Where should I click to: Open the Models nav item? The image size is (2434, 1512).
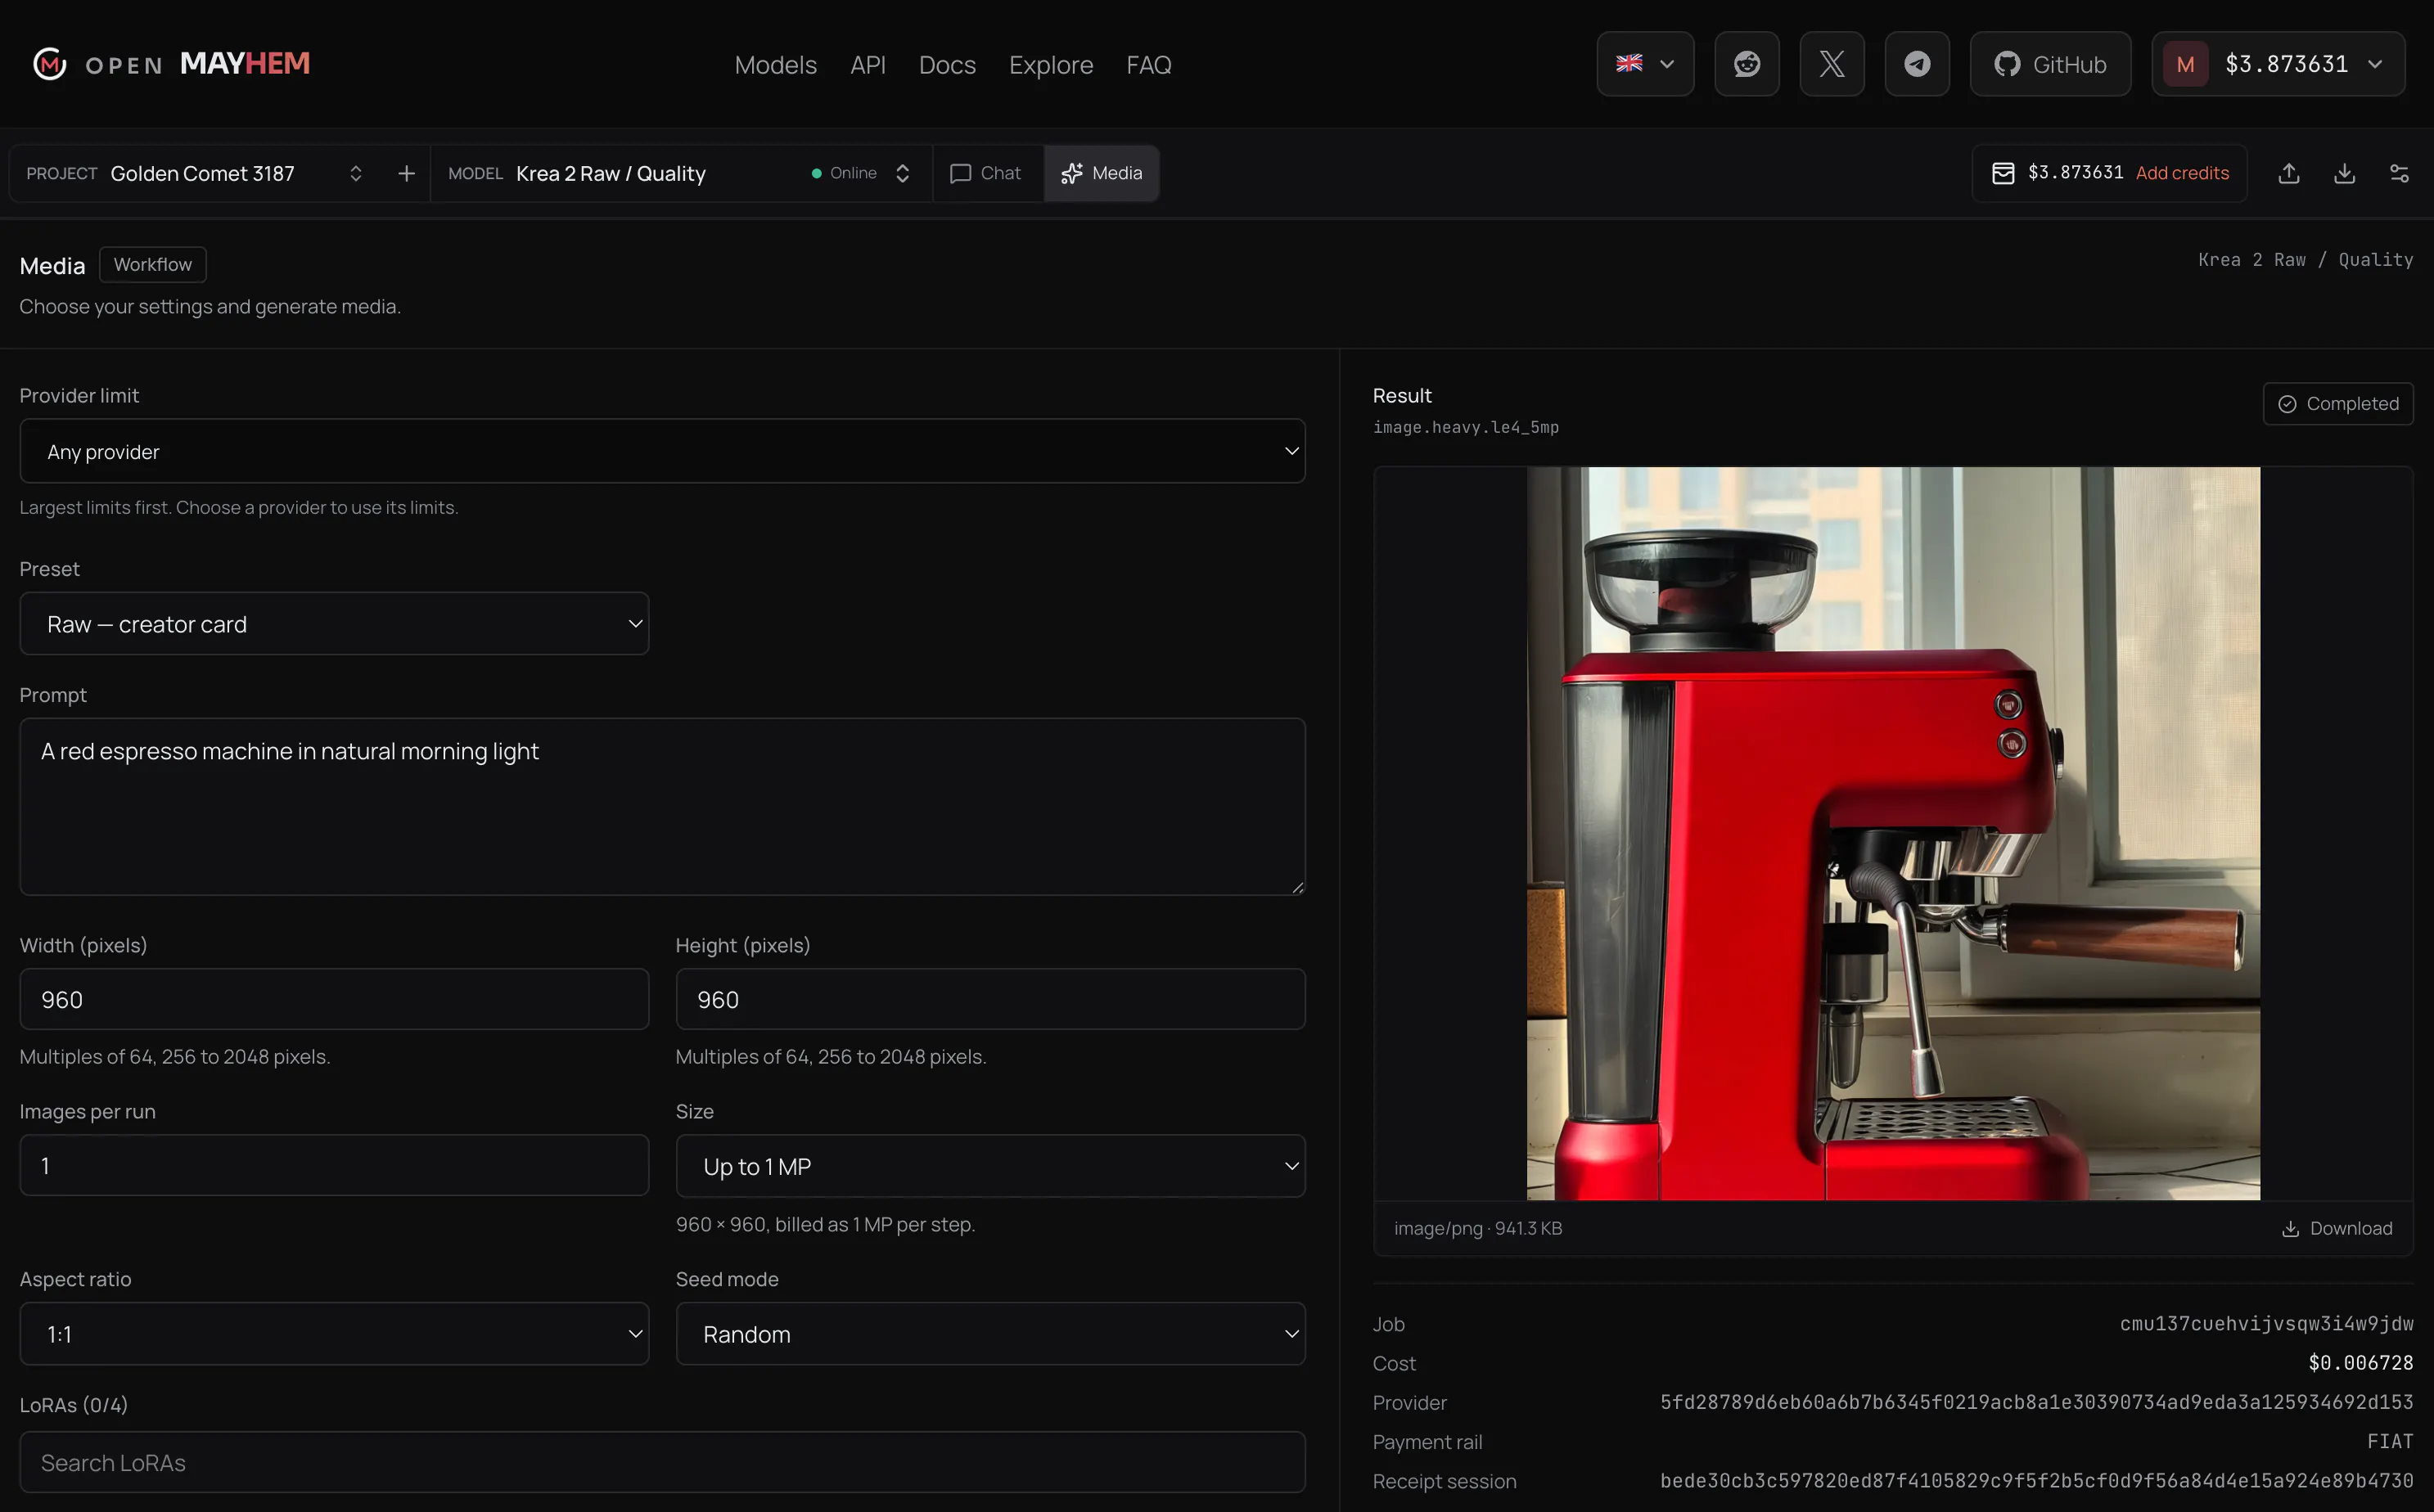click(x=775, y=65)
